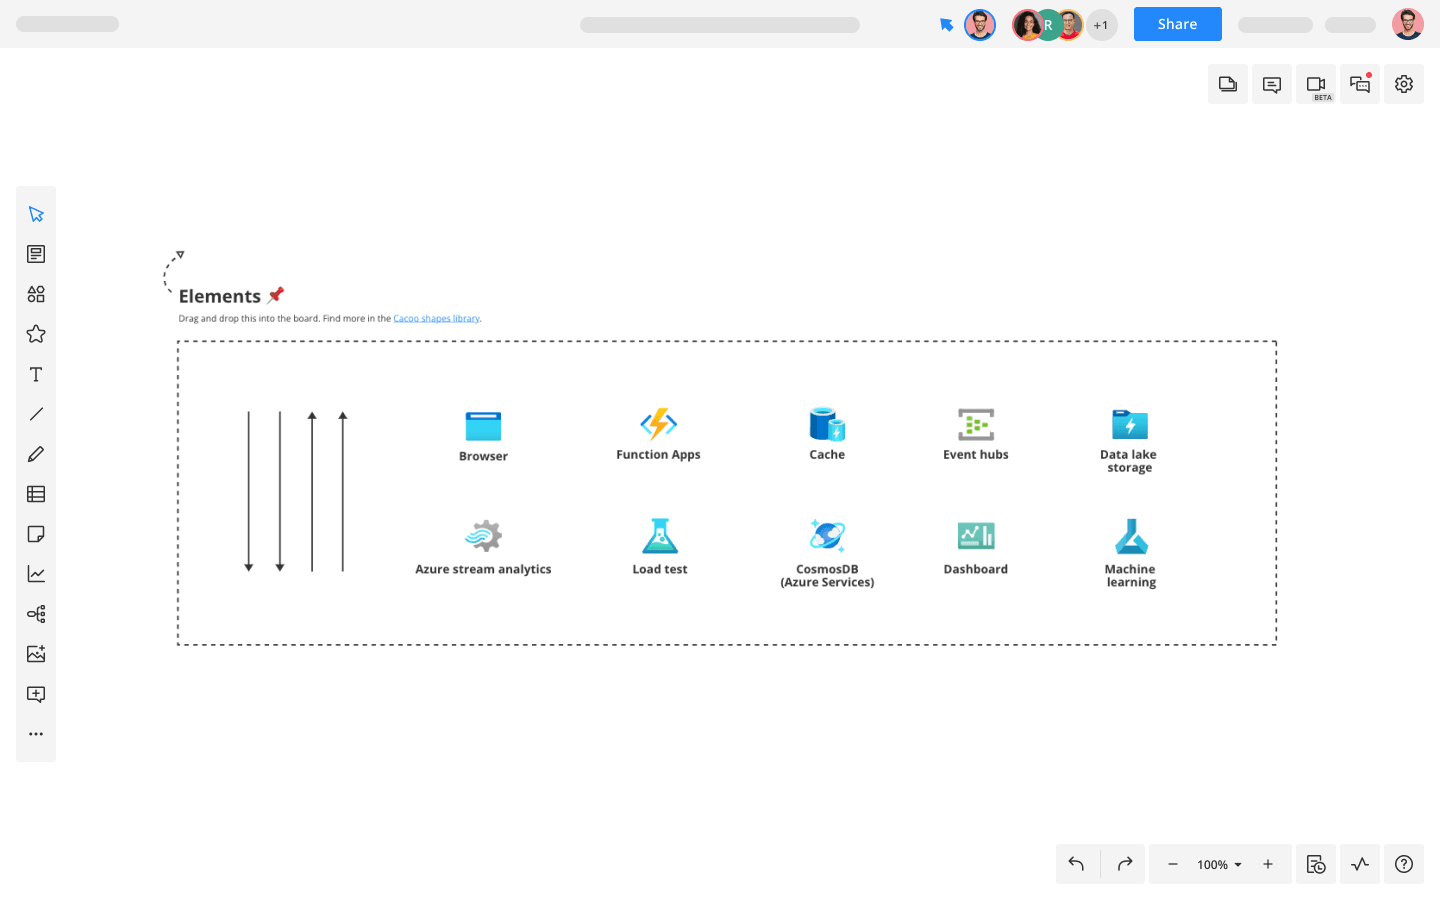Open the activity pulse icon
This screenshot has width=1440, height=900.
click(x=1360, y=864)
